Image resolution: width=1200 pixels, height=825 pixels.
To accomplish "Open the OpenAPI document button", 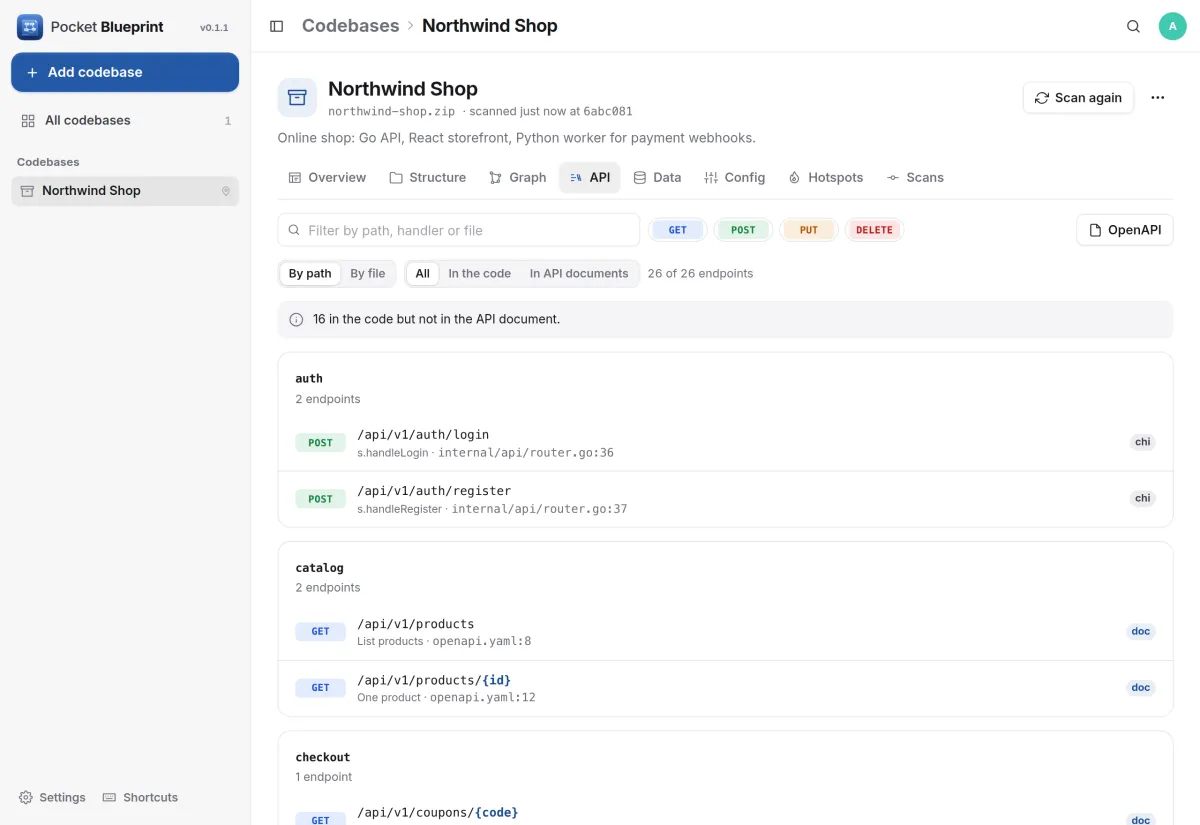I will coord(1125,230).
